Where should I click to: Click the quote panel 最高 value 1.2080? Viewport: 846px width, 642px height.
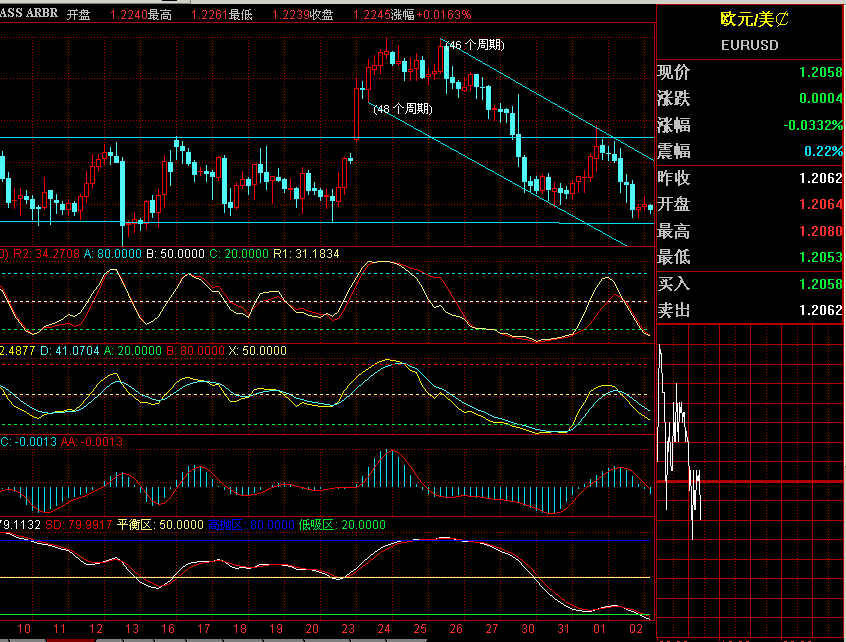tap(820, 231)
